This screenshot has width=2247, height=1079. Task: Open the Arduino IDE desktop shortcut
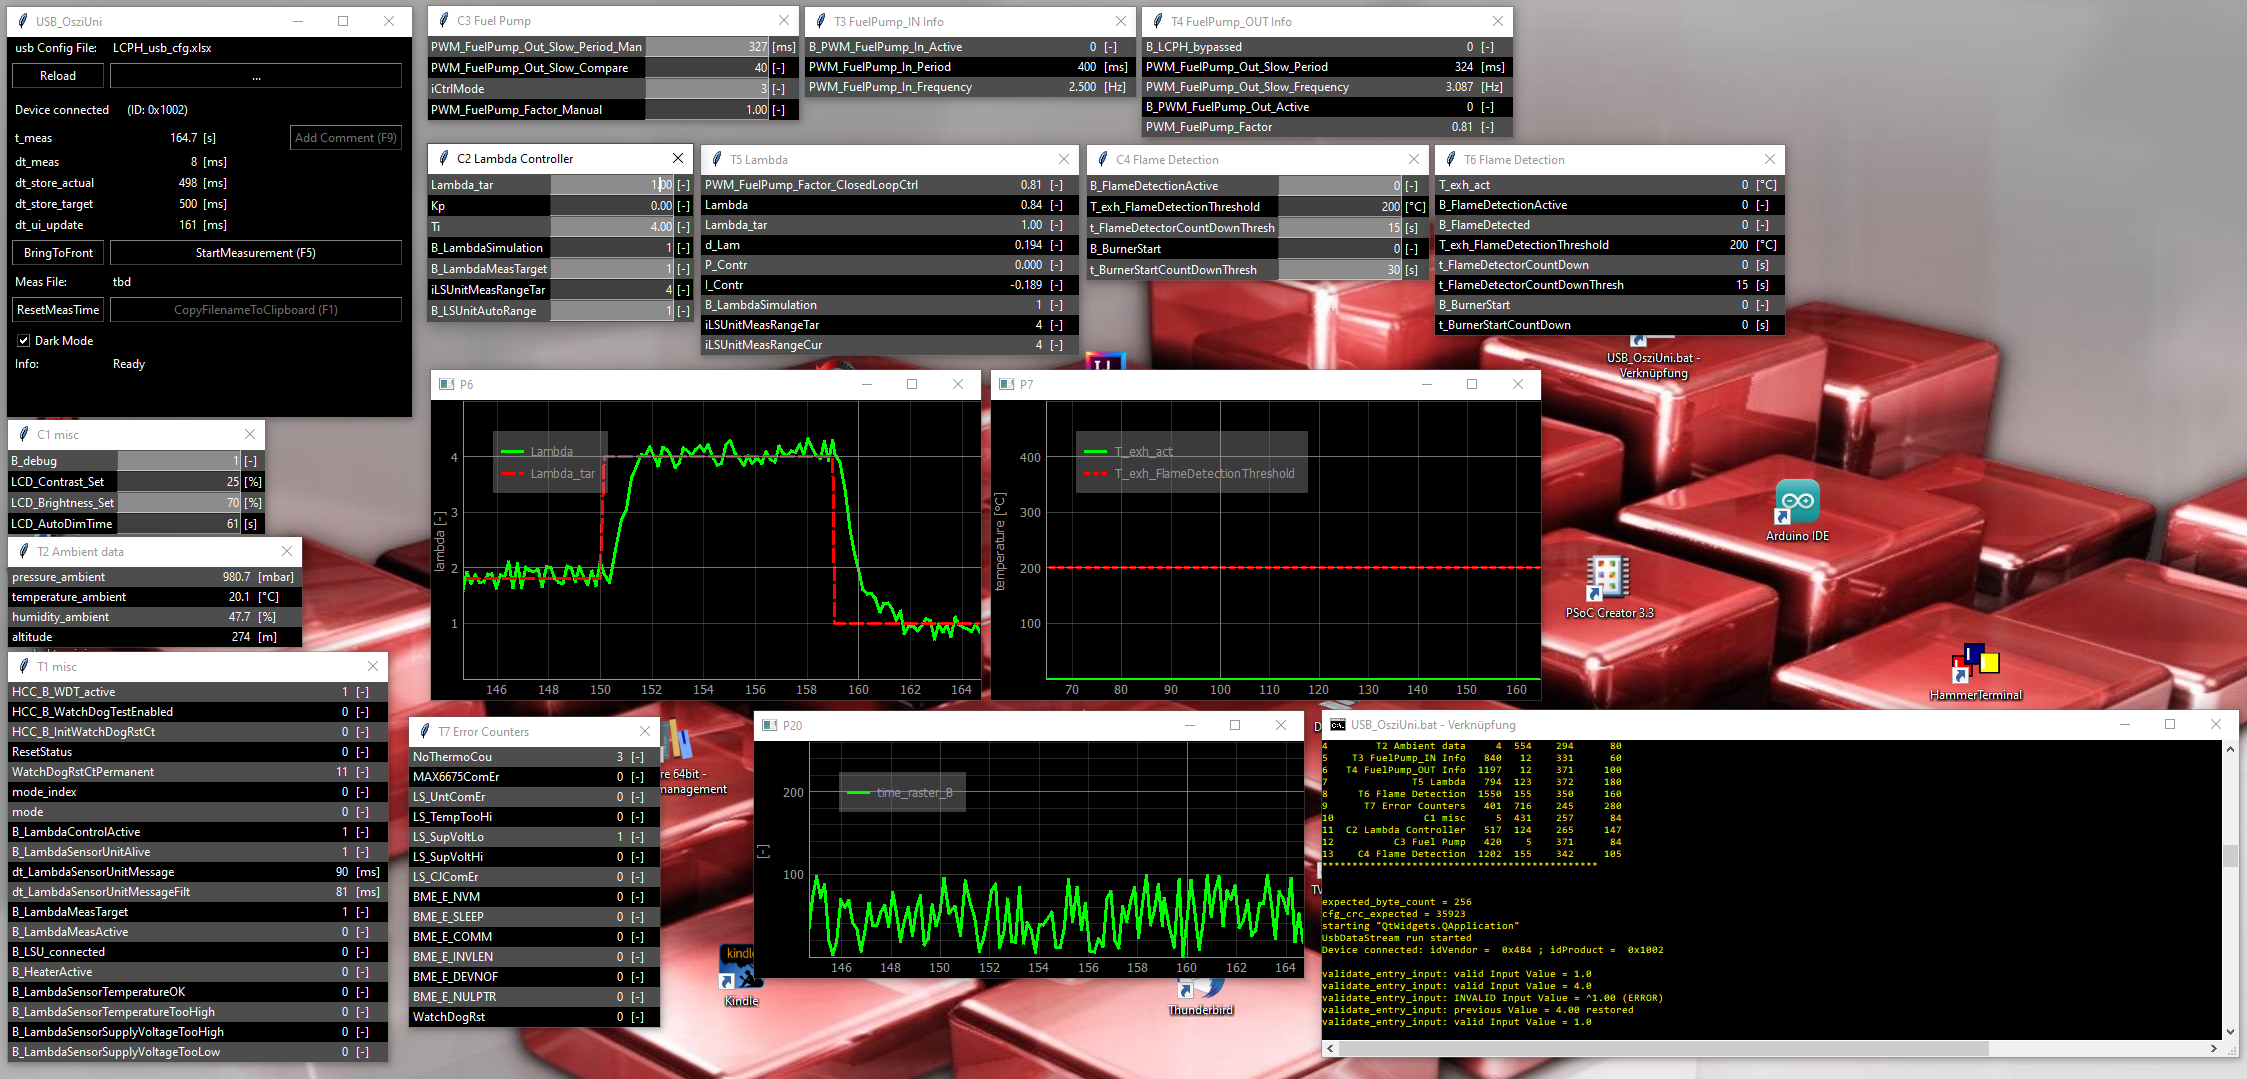[x=1796, y=503]
